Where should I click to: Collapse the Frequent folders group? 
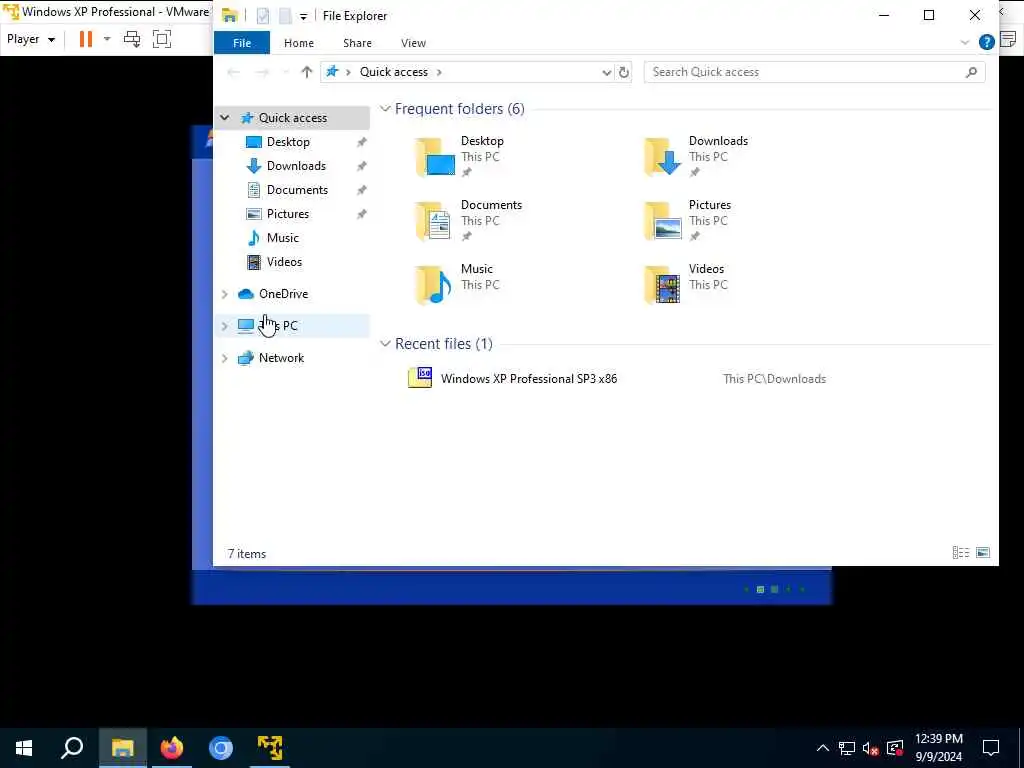click(x=385, y=109)
